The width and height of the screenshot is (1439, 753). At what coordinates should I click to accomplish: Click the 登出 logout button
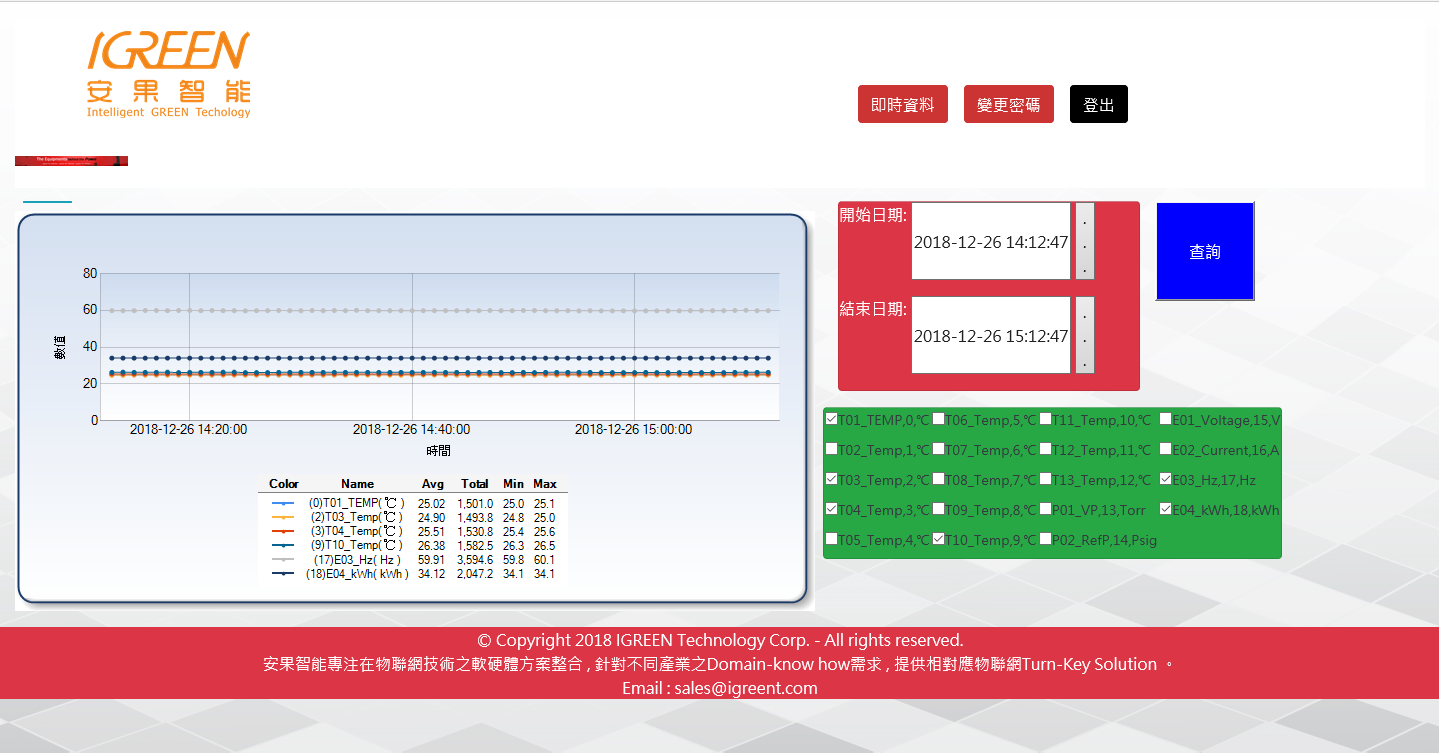click(1098, 104)
